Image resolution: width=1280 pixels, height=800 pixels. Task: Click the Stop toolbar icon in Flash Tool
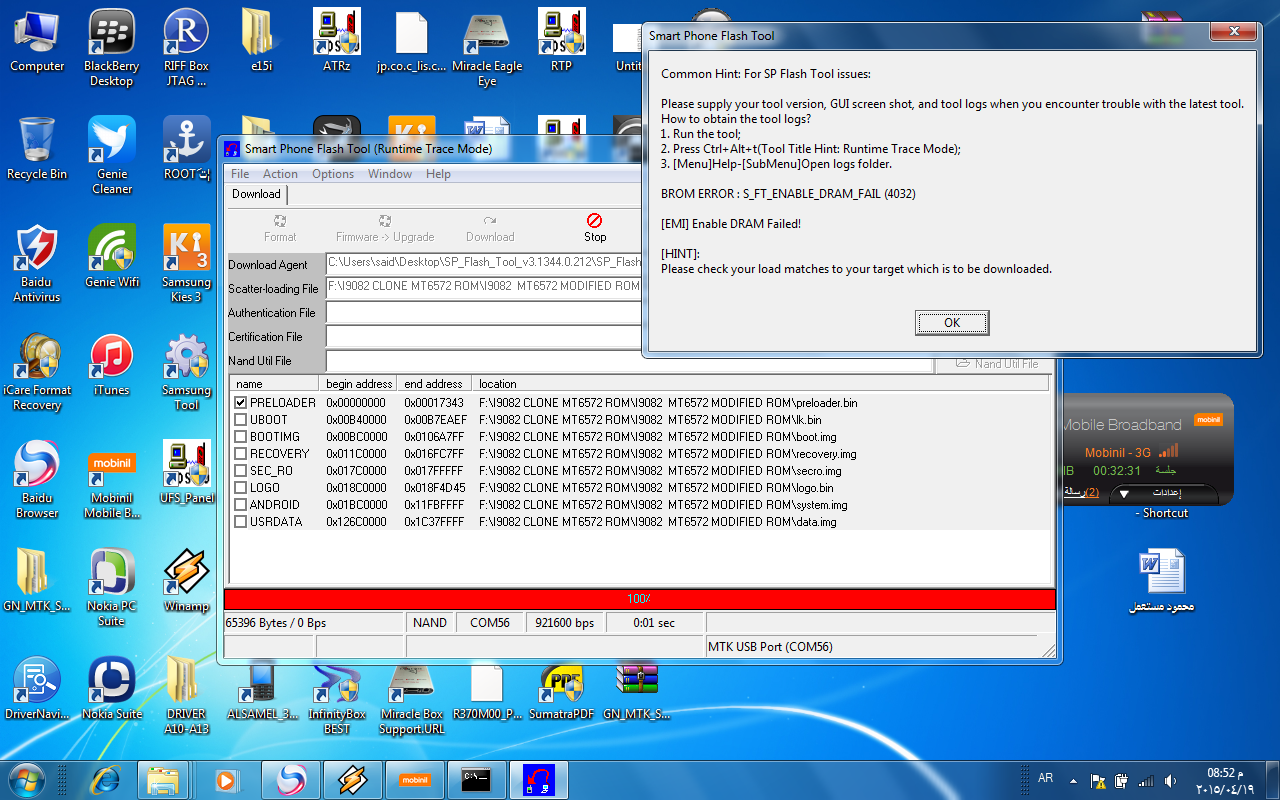click(x=595, y=227)
